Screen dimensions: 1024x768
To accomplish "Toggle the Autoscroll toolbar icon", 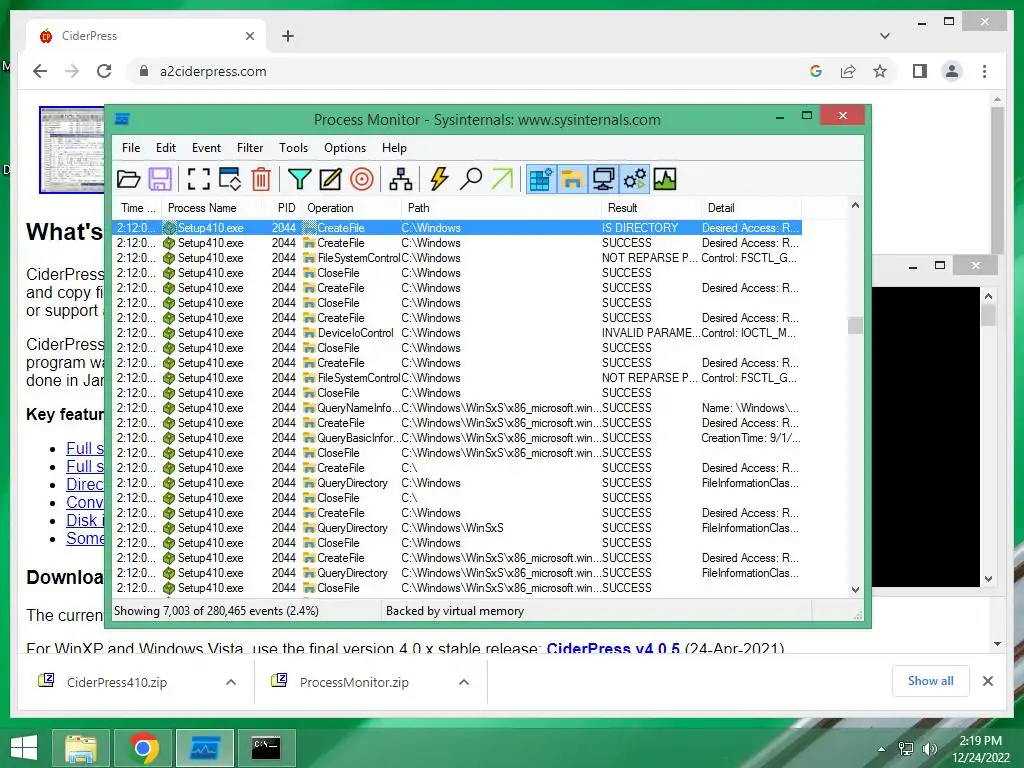I will pyautogui.click(x=230, y=179).
